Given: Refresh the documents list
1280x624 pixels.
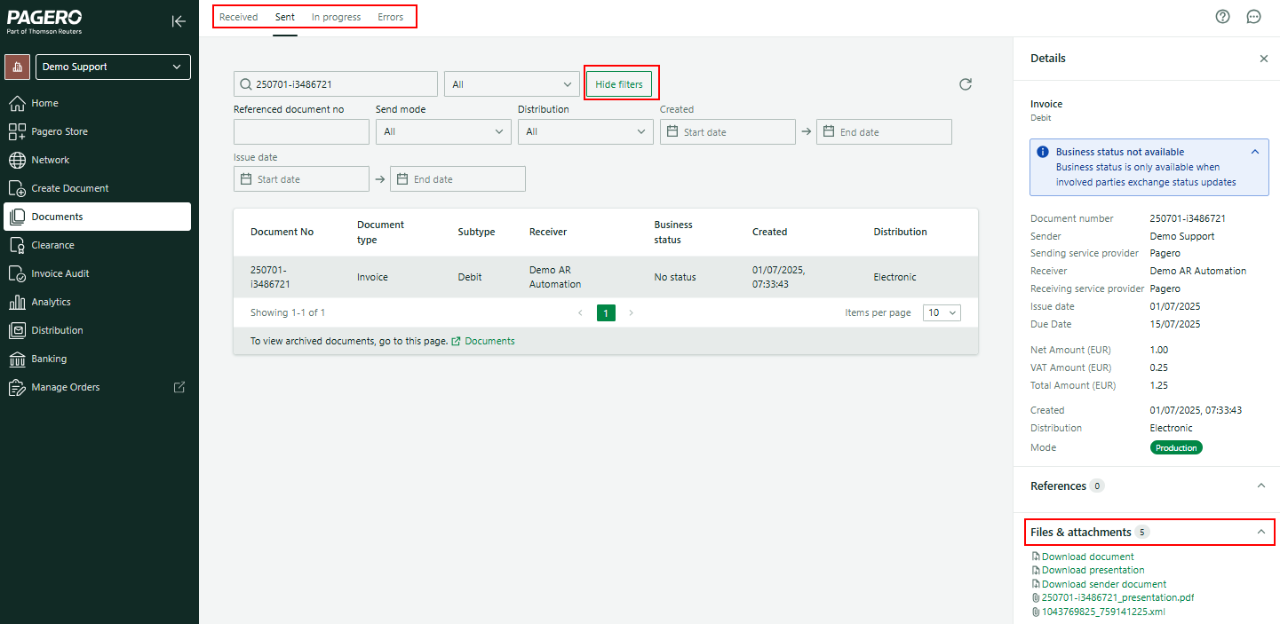Looking at the screenshot, I should click(965, 84).
